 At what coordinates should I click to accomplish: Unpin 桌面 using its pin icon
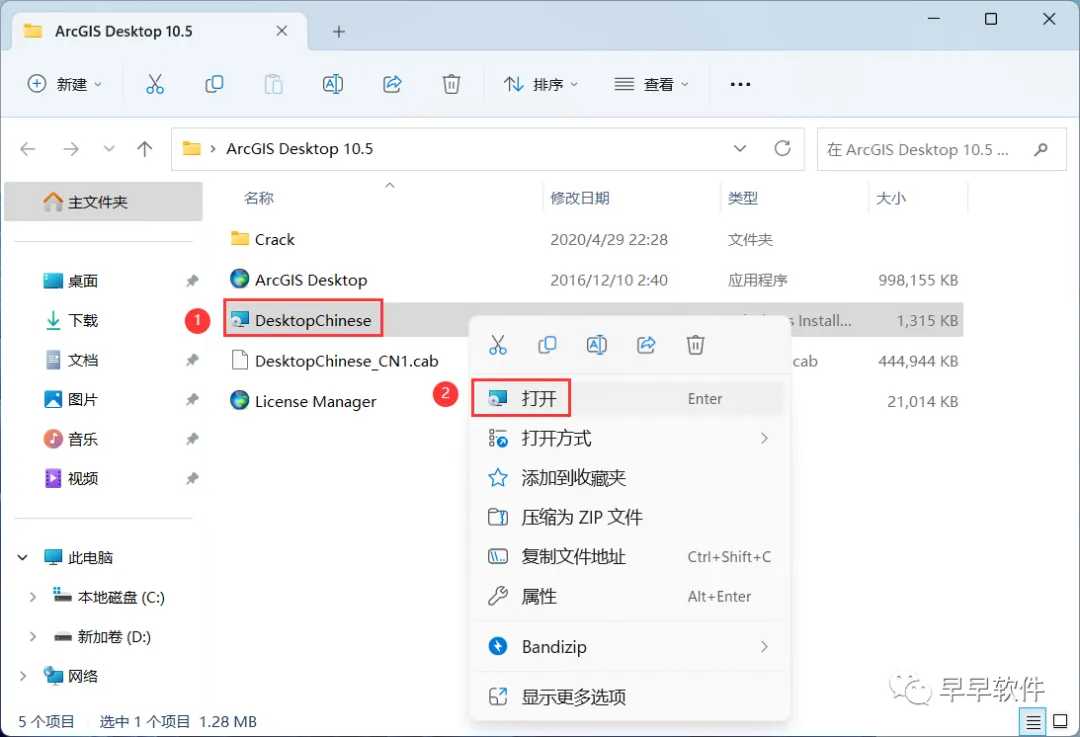coord(192,280)
